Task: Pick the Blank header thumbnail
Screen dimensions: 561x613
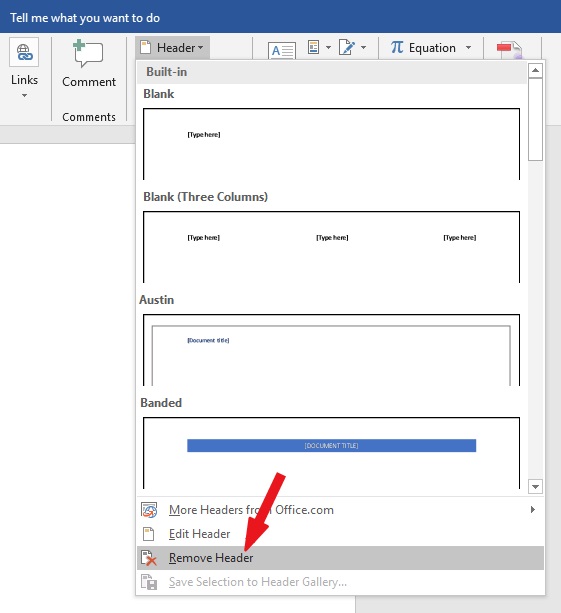Action: click(331, 144)
